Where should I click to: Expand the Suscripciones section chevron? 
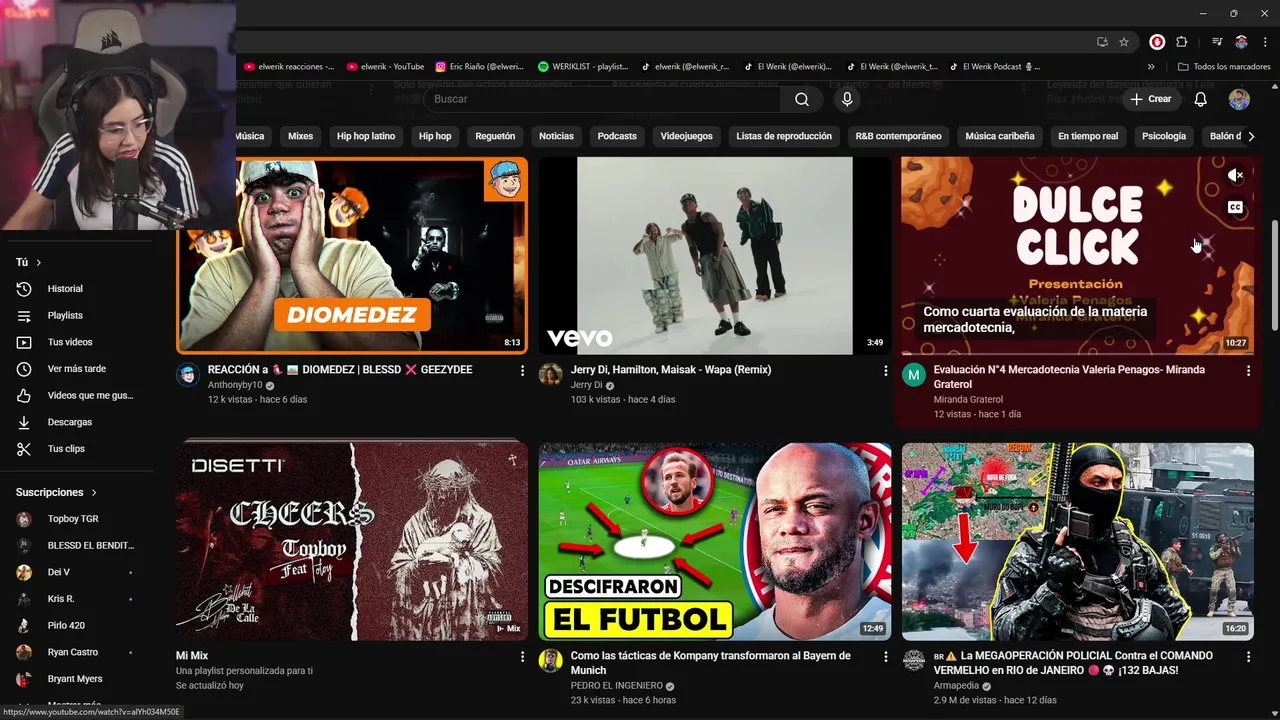pos(94,492)
